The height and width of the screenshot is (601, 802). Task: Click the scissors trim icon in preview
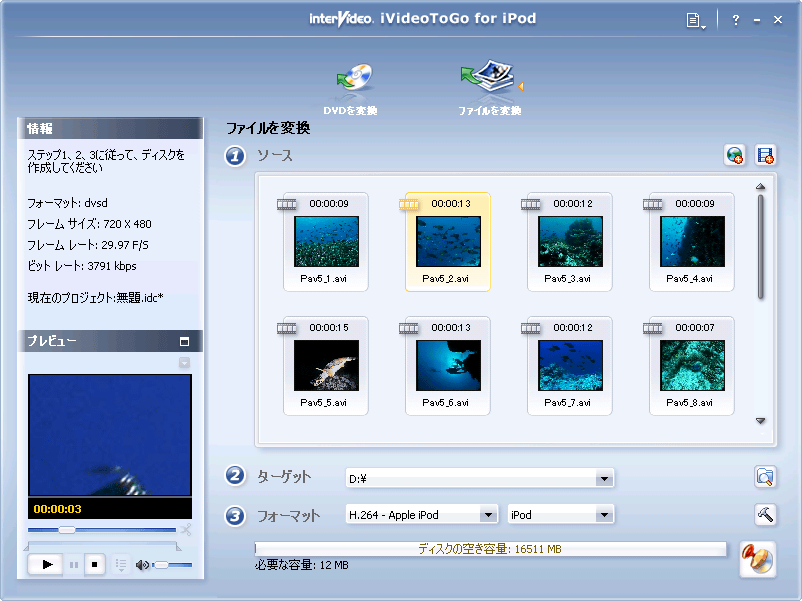pos(186,529)
